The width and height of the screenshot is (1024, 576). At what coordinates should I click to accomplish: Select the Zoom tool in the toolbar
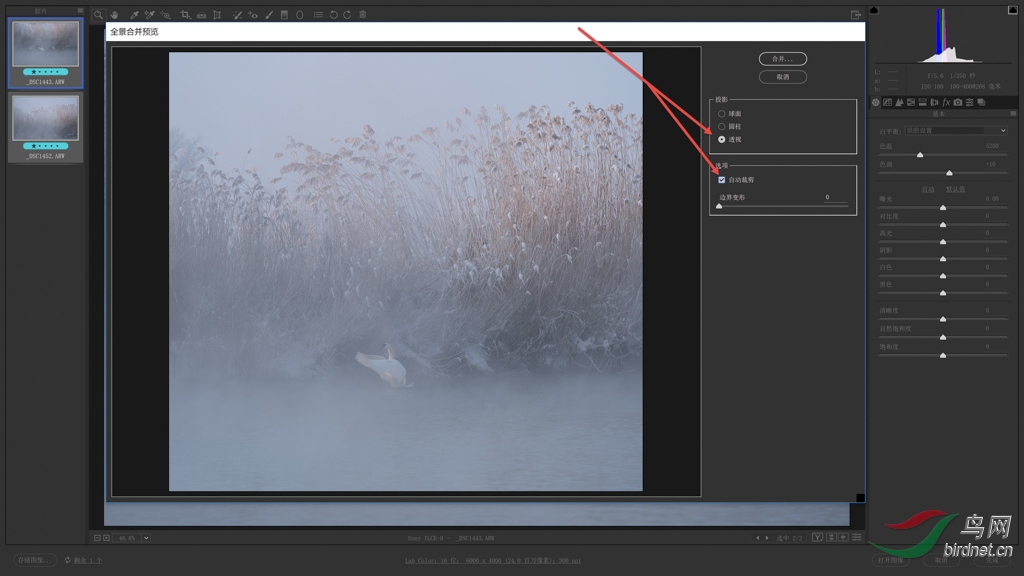pos(98,15)
